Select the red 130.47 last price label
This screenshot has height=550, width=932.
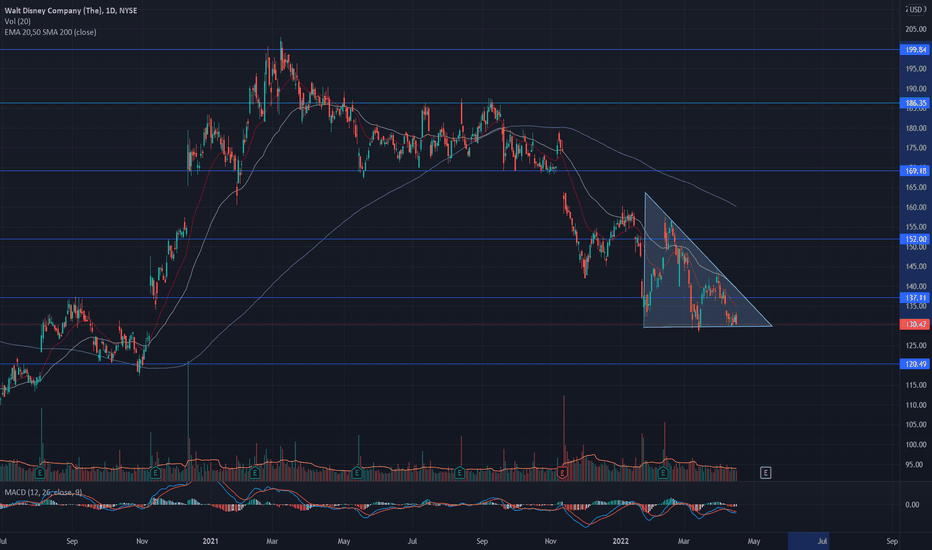[x=915, y=325]
